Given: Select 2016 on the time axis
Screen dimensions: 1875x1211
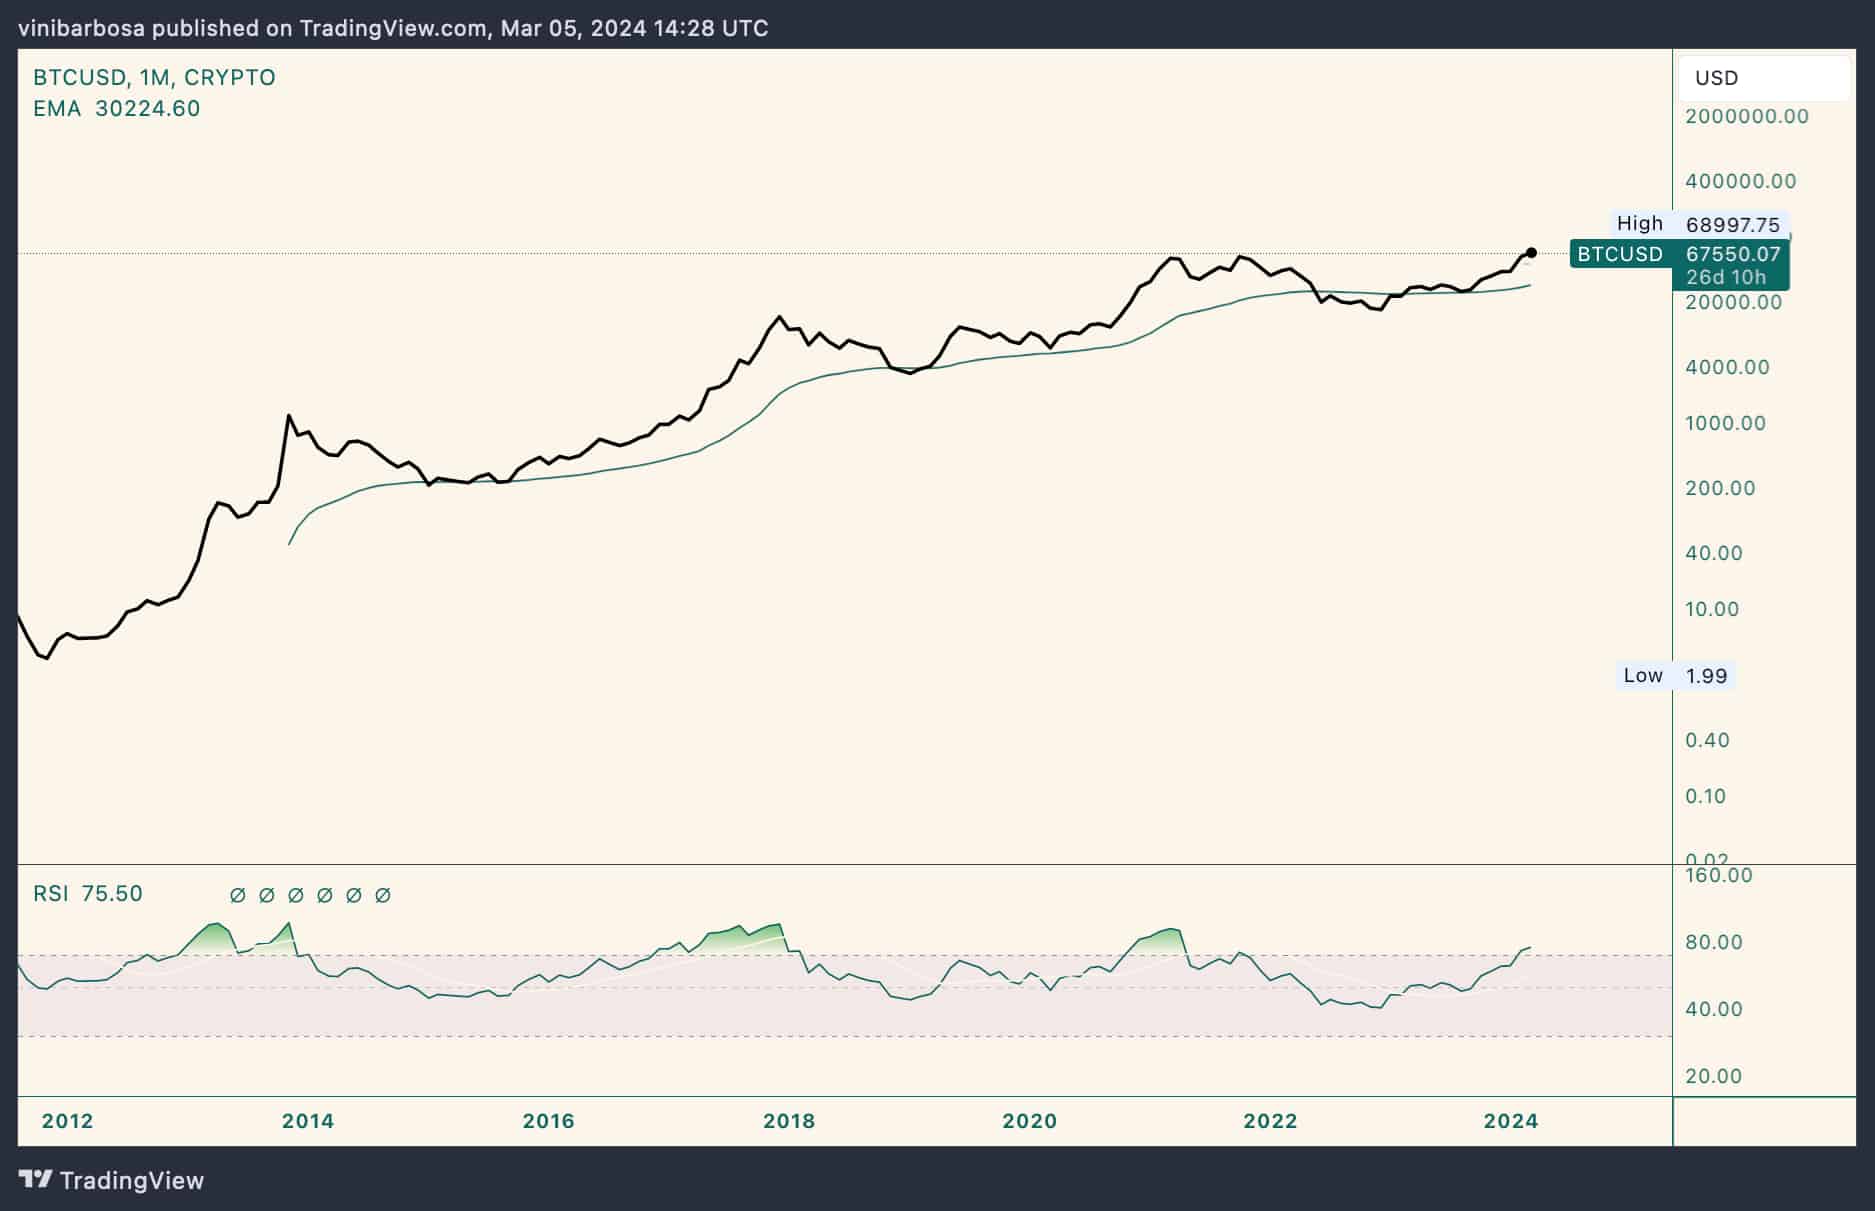Looking at the screenshot, I should pos(548,1121).
